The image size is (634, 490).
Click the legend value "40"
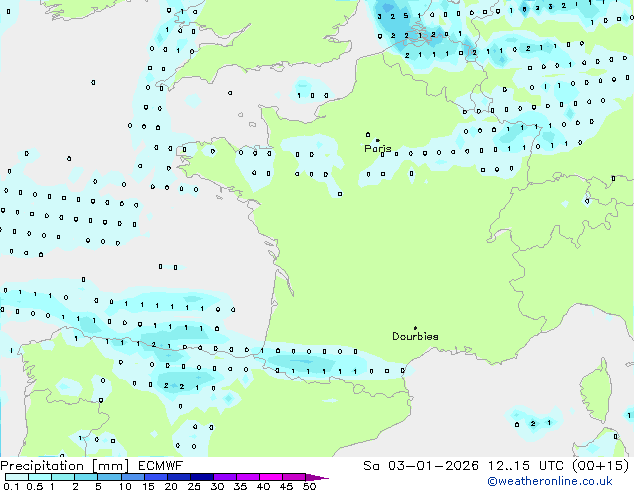pyautogui.click(x=263, y=486)
